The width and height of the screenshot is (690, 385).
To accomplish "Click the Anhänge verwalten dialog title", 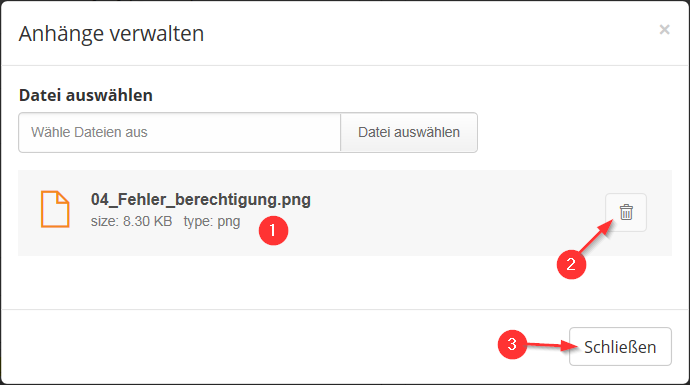I will (111, 33).
